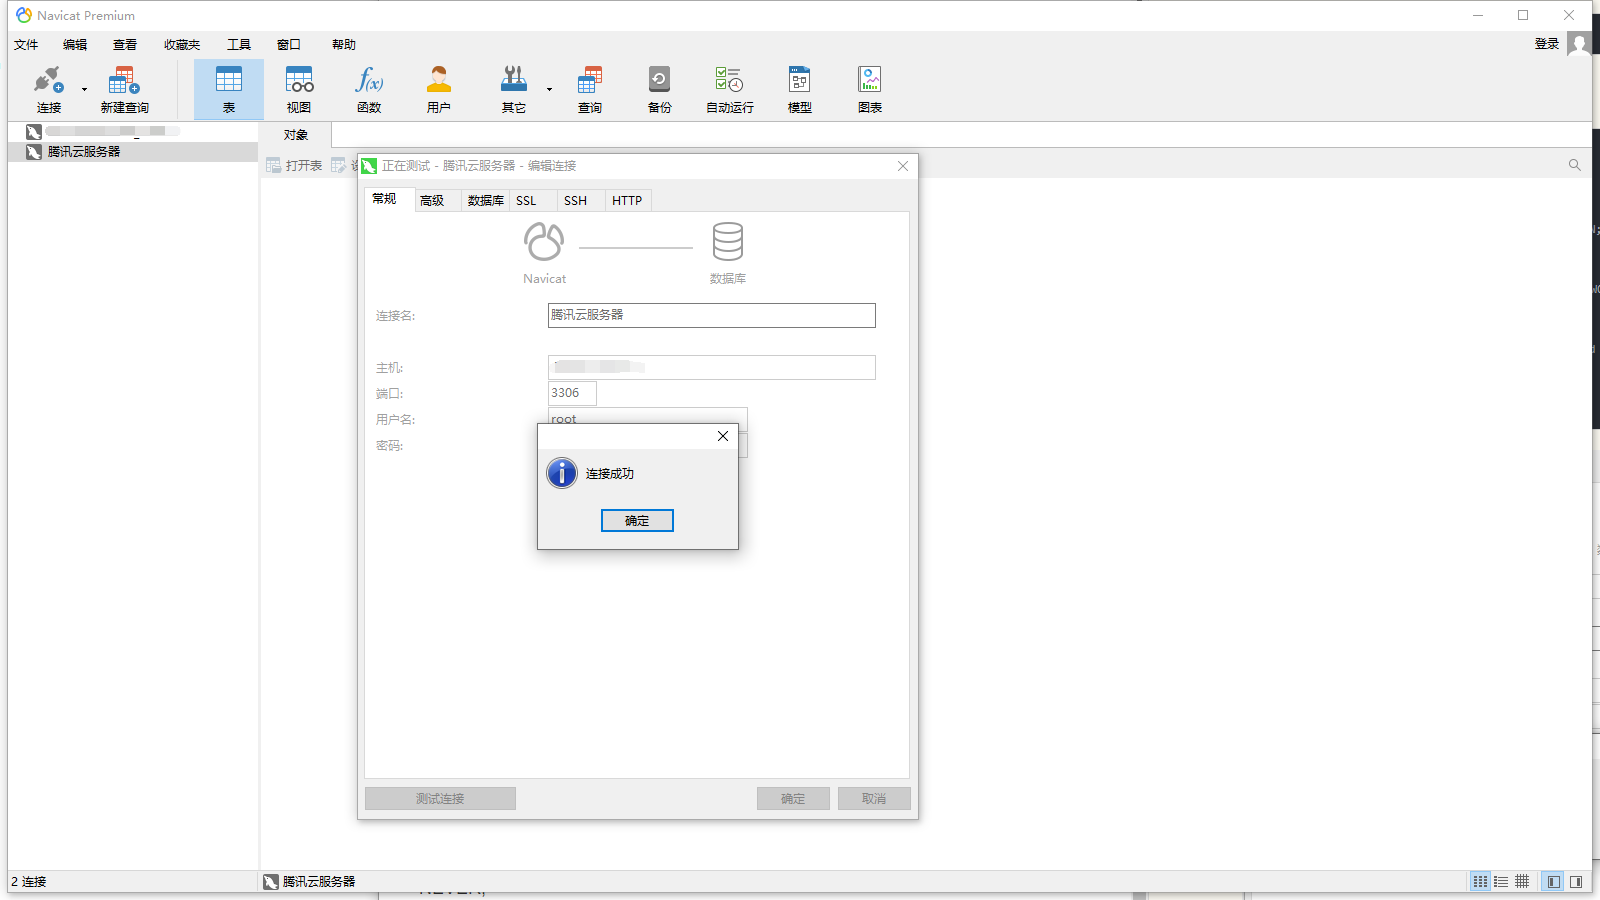The image size is (1600, 900).
Task: Click the 腾讯云服务器 label in status bar
Action: [319, 882]
